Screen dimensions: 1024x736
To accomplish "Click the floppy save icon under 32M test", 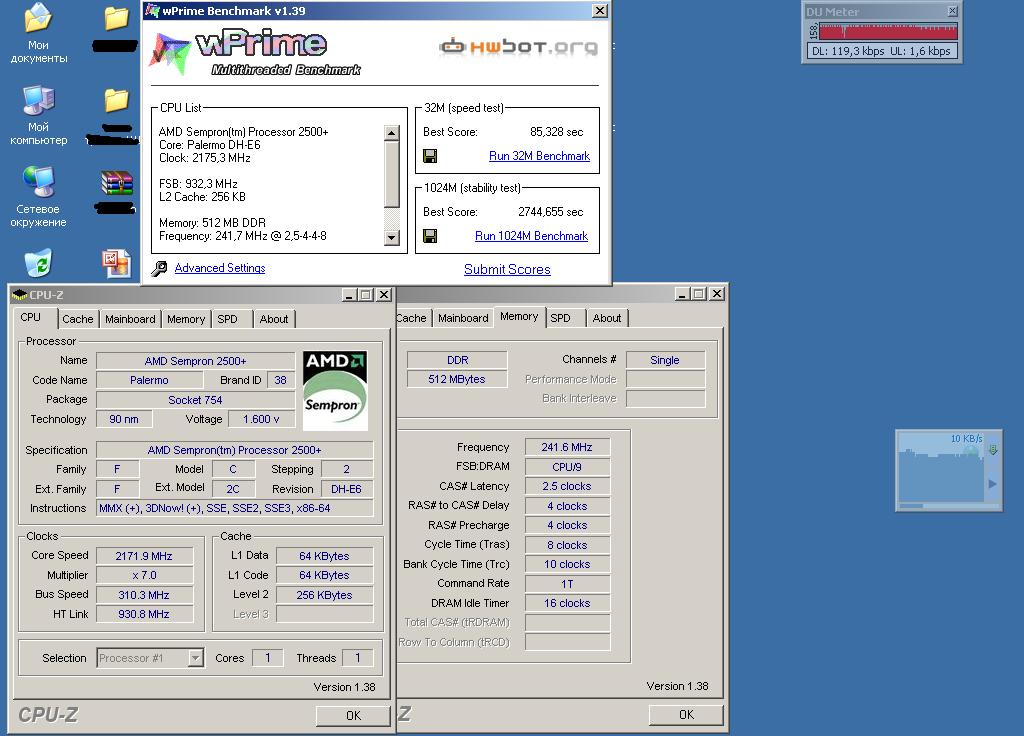I will point(430,155).
